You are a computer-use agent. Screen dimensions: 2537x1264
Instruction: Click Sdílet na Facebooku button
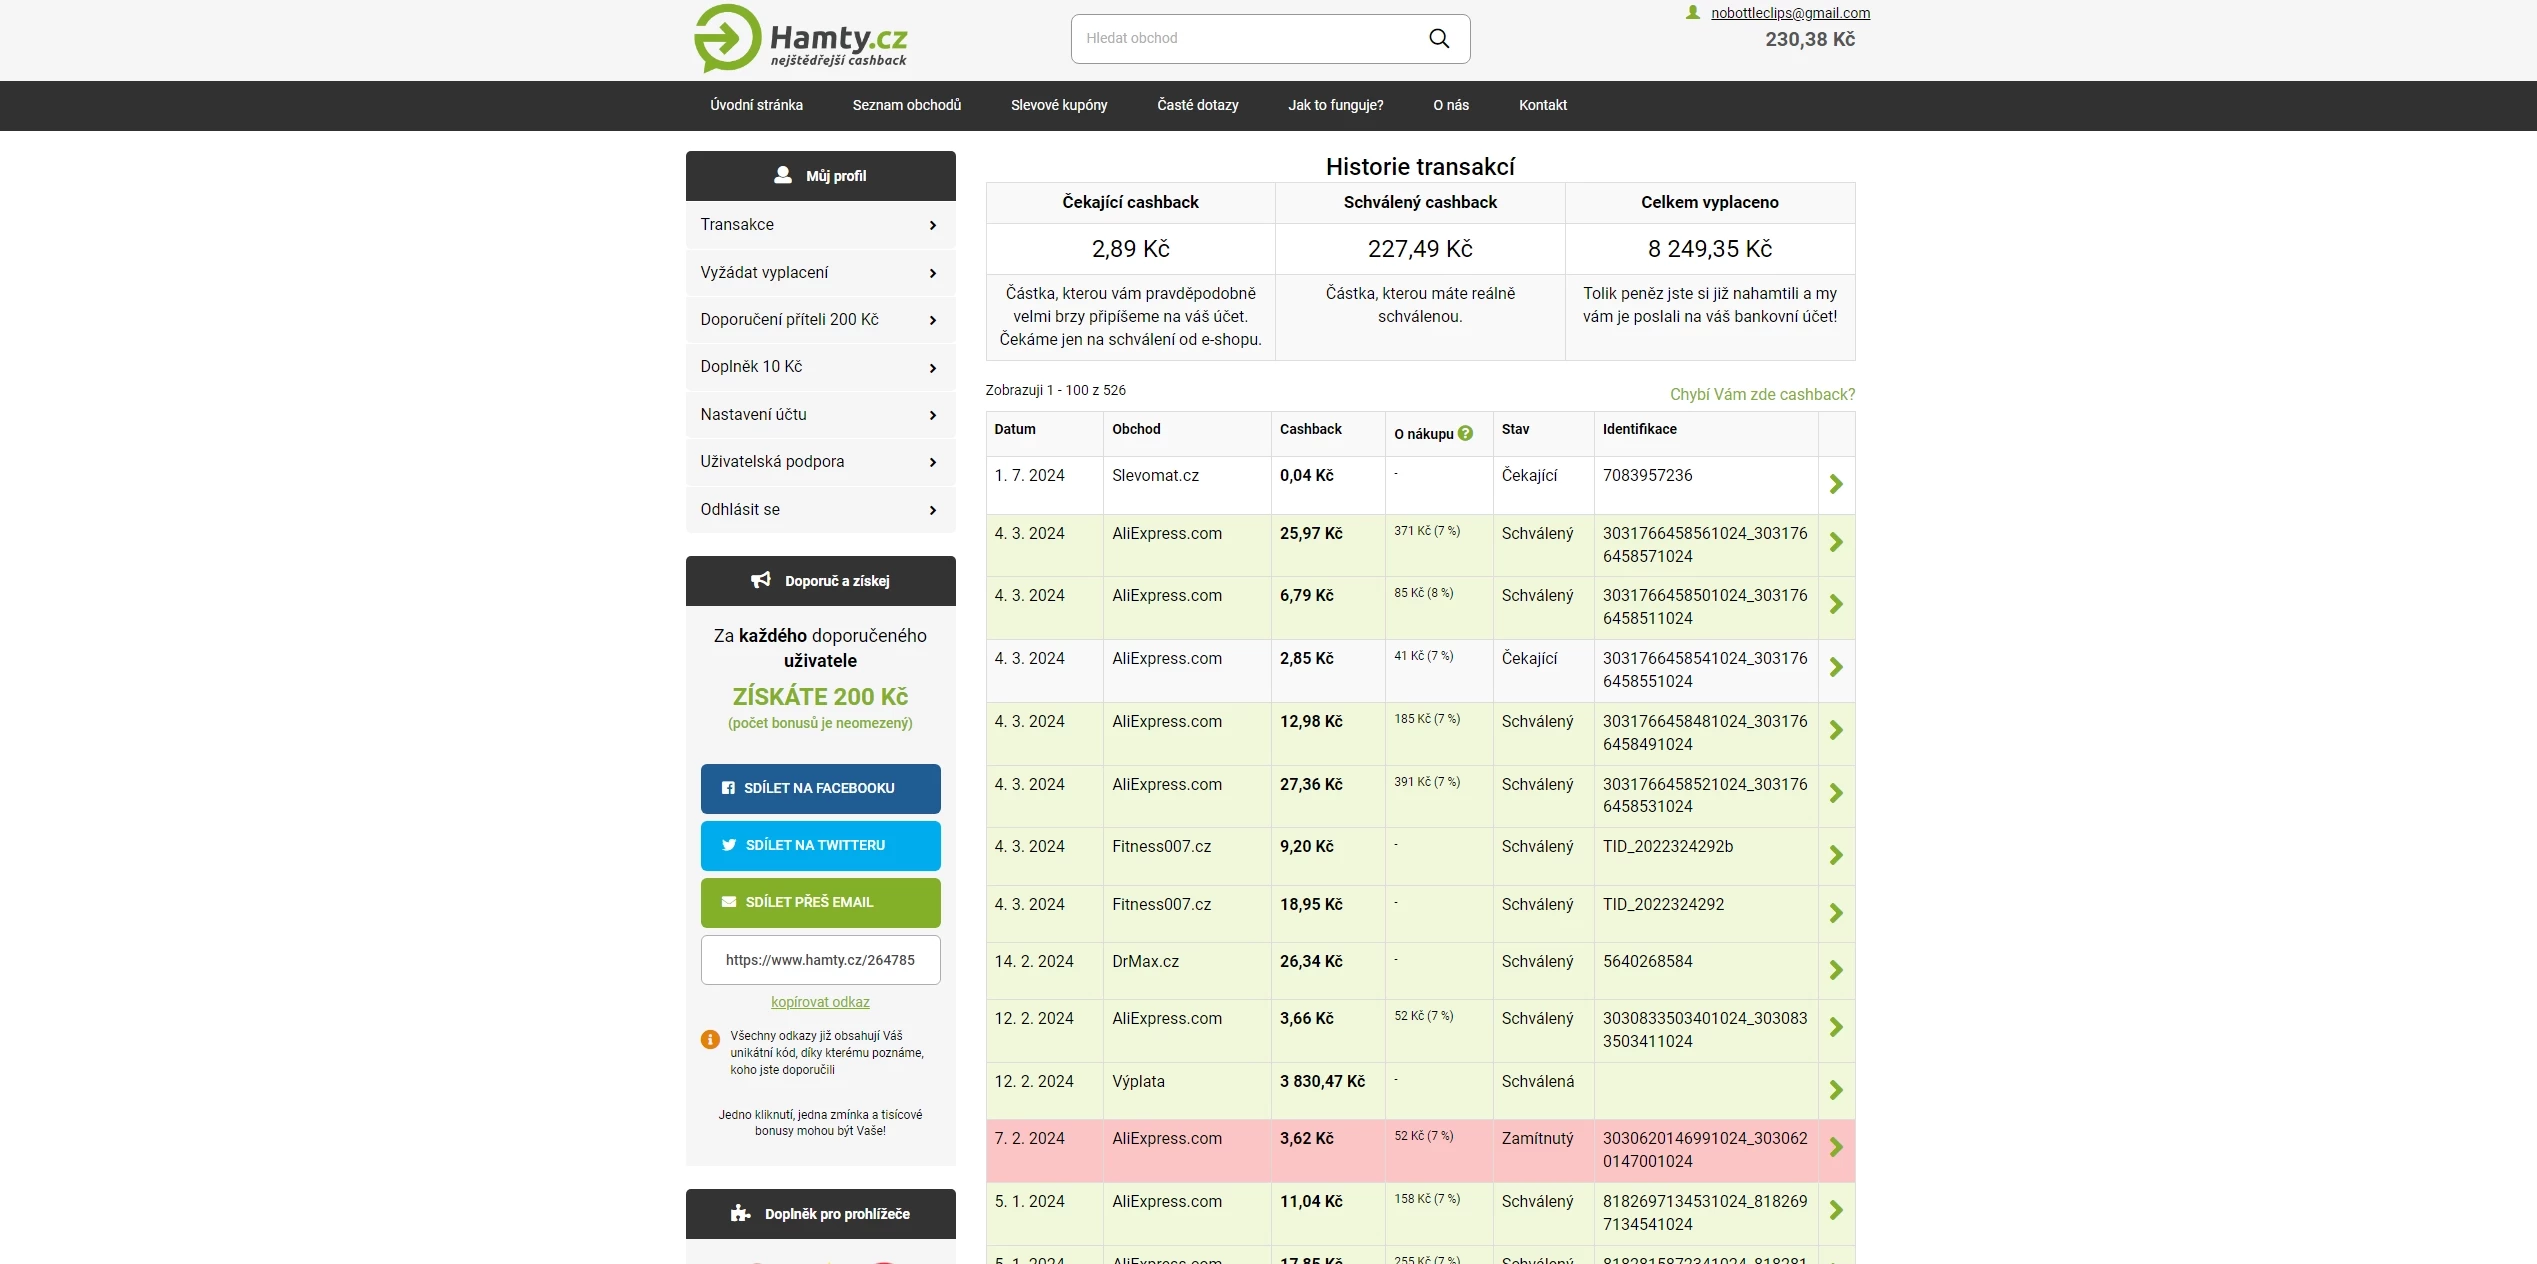[x=820, y=788]
